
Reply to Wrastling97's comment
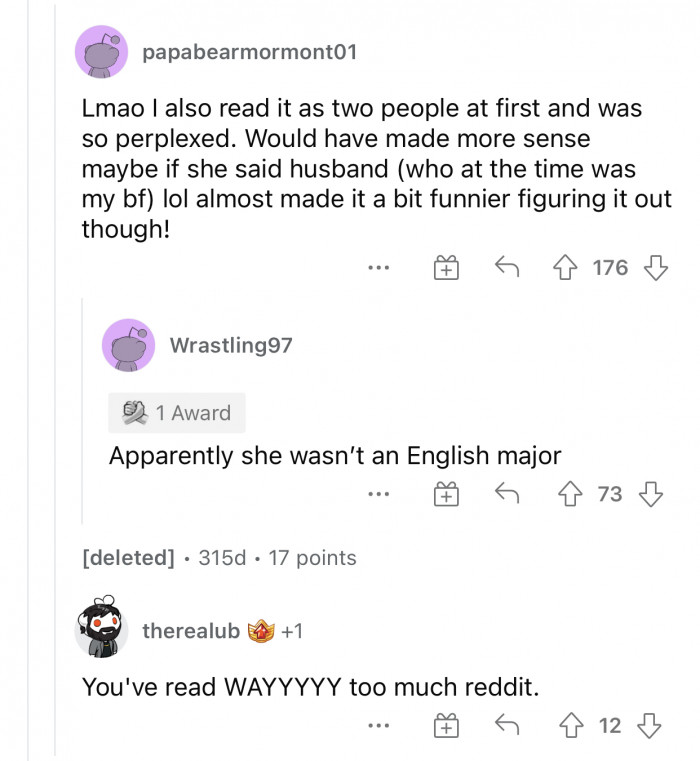tap(507, 494)
